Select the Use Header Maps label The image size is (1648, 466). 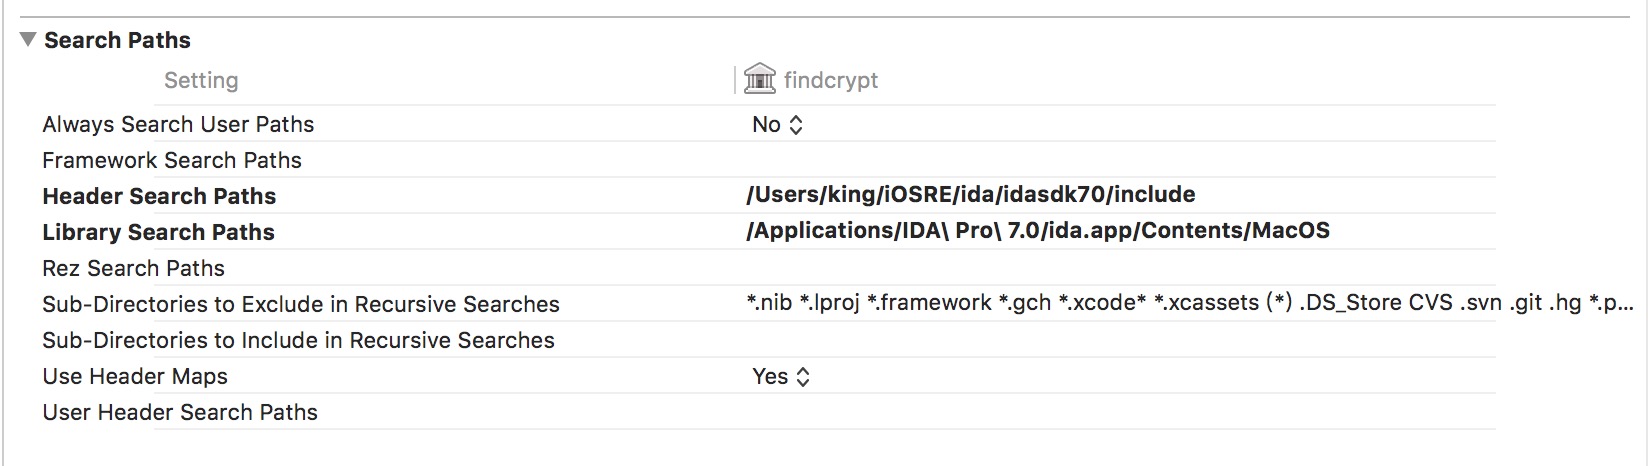pos(135,376)
